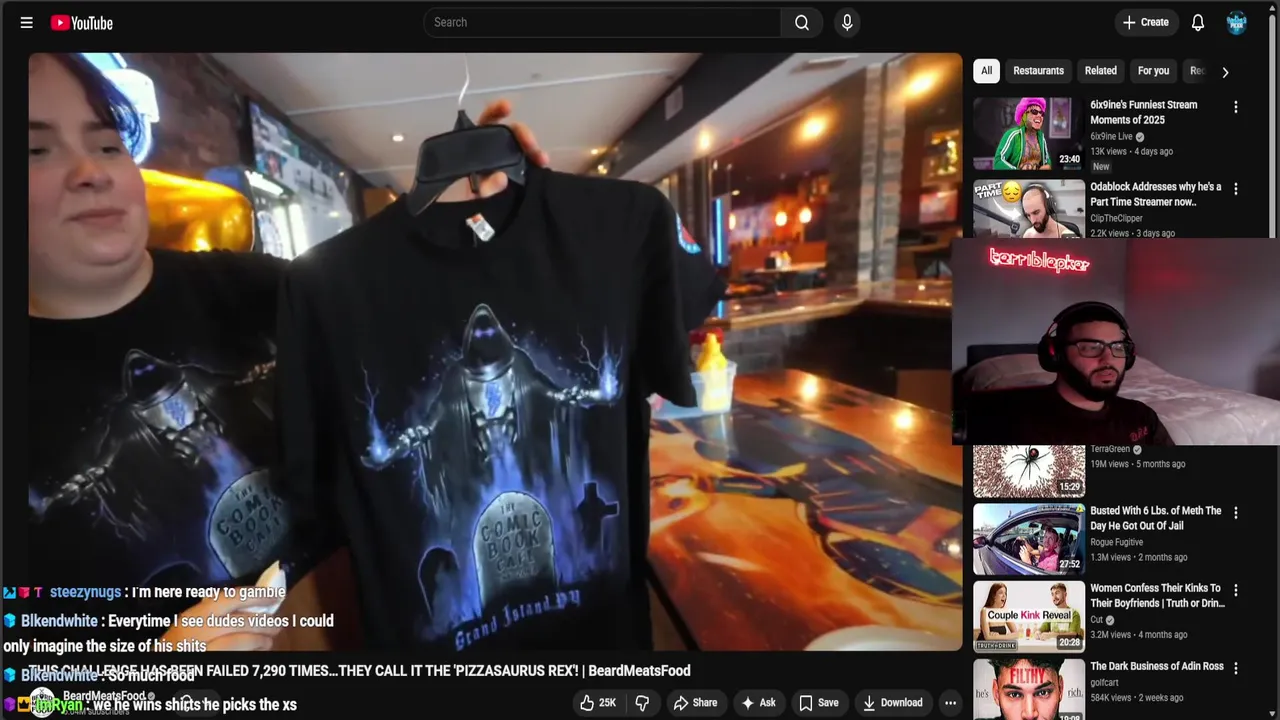Open the notifications bell
1280x720 pixels.
pos(1198,22)
